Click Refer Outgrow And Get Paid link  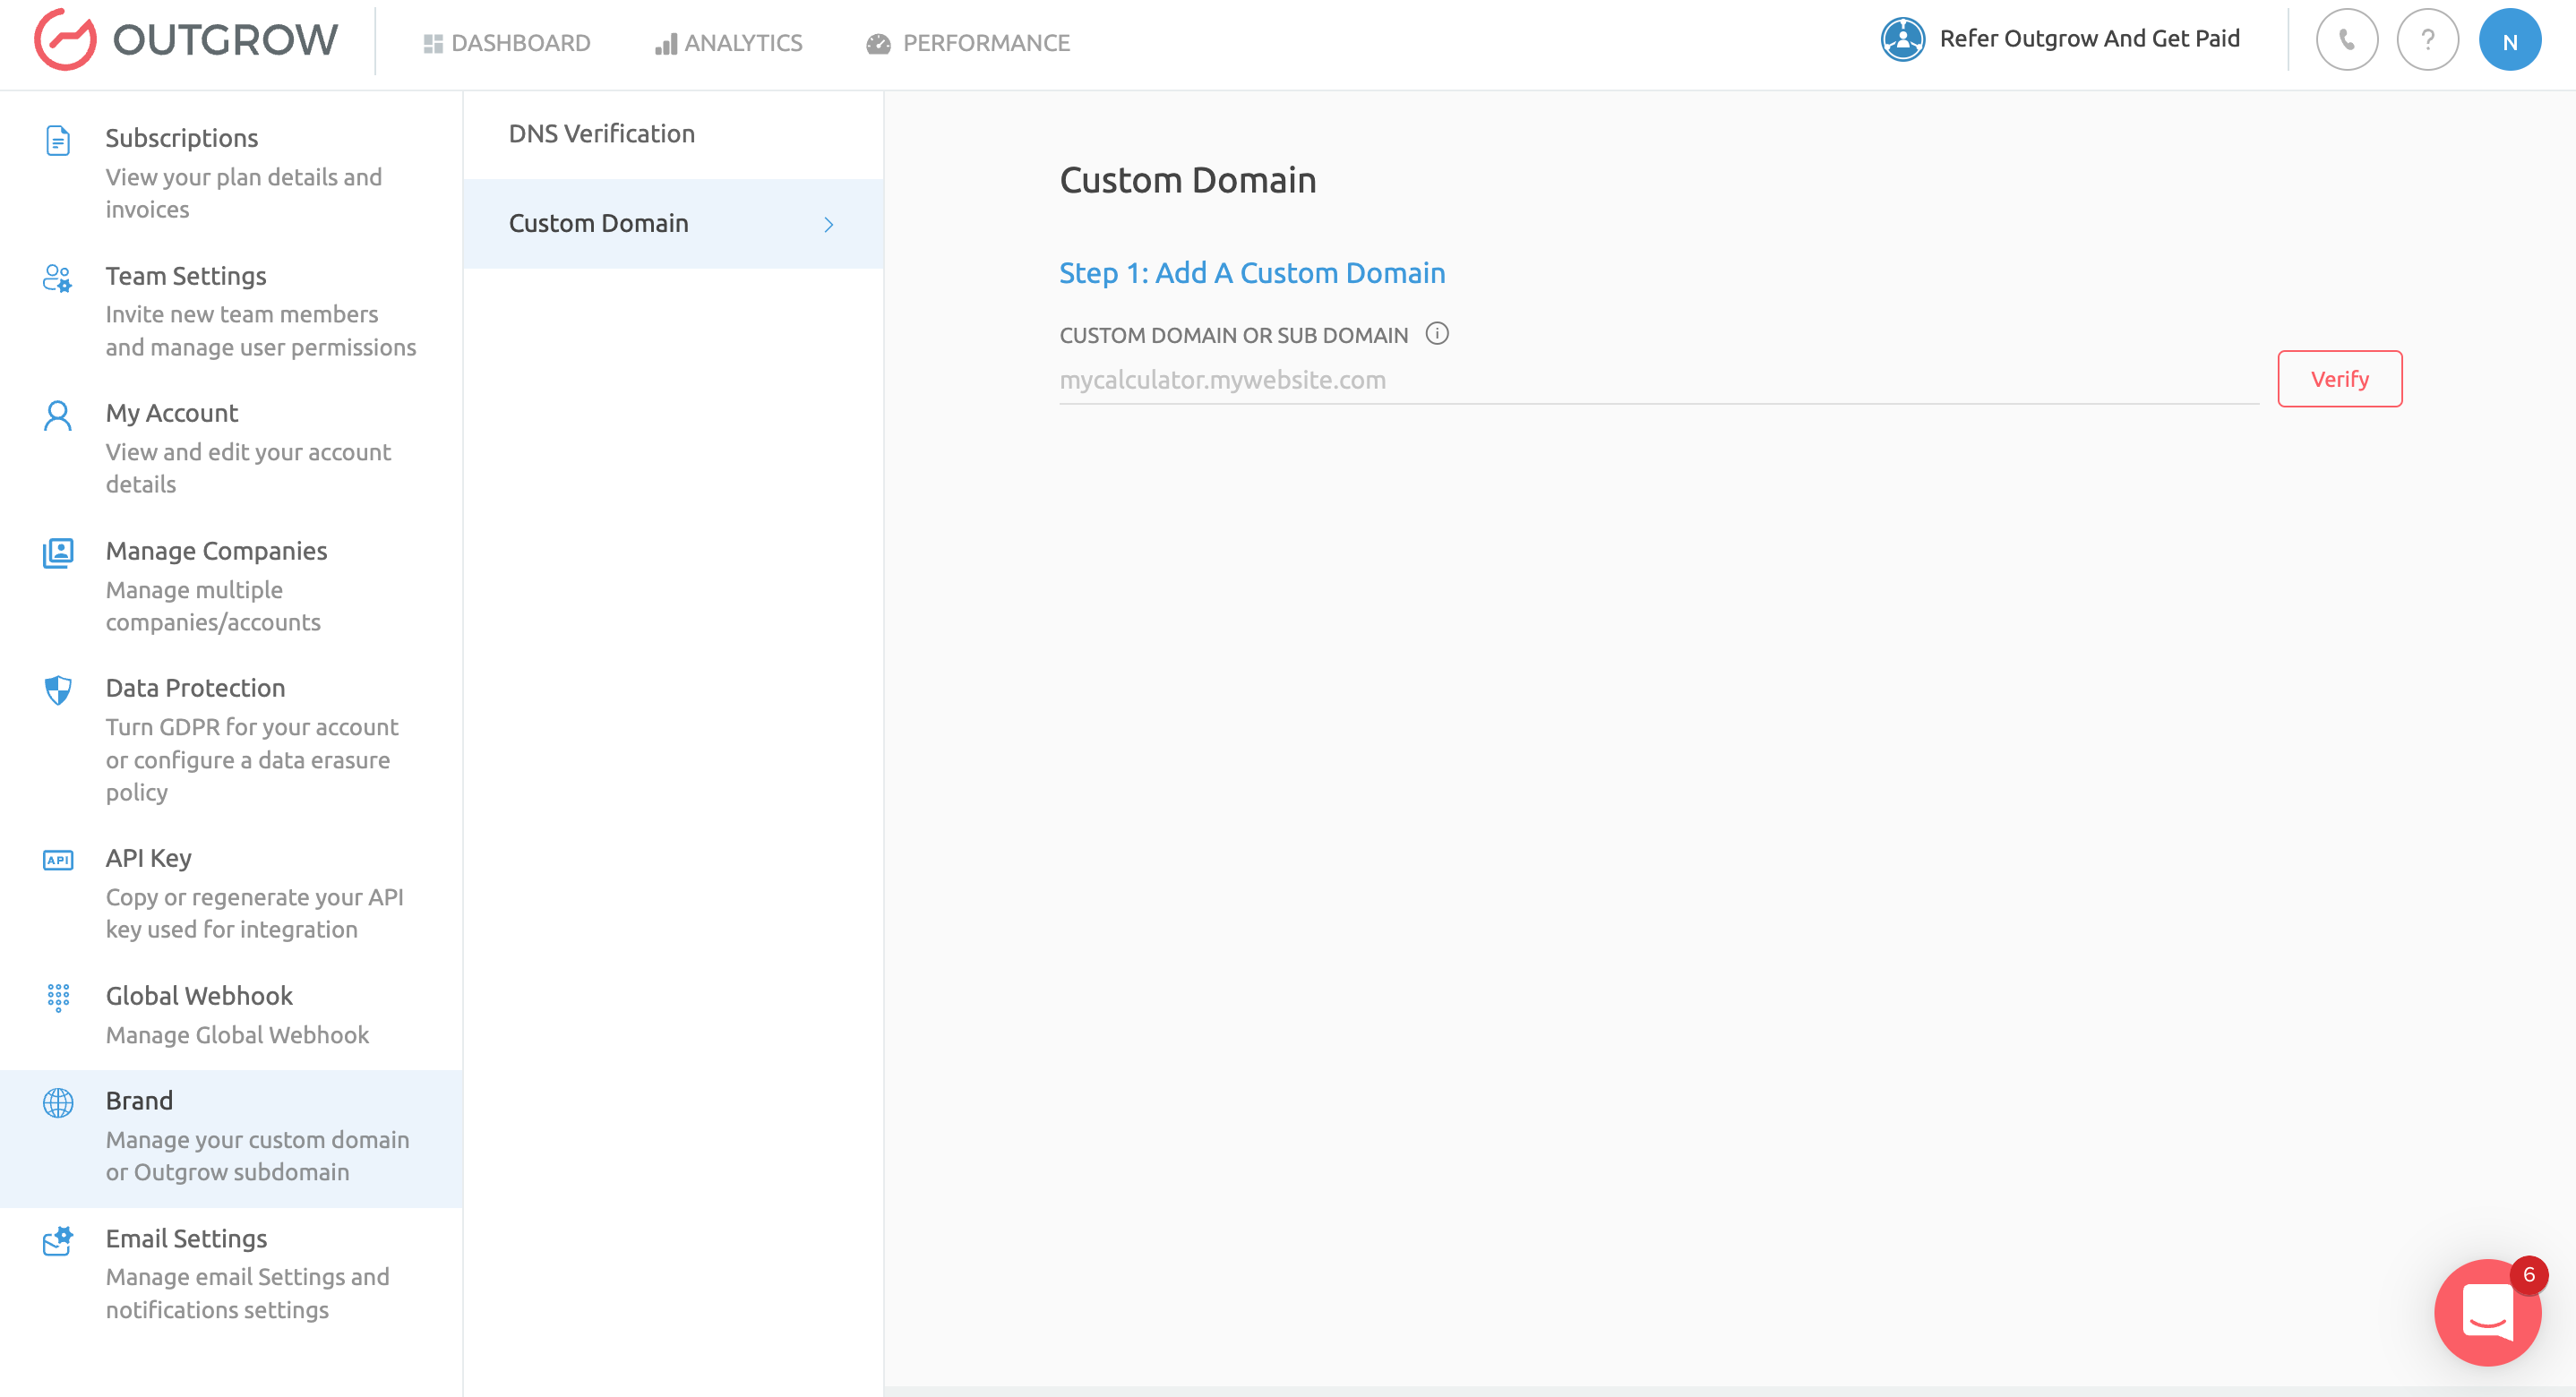click(x=2088, y=39)
